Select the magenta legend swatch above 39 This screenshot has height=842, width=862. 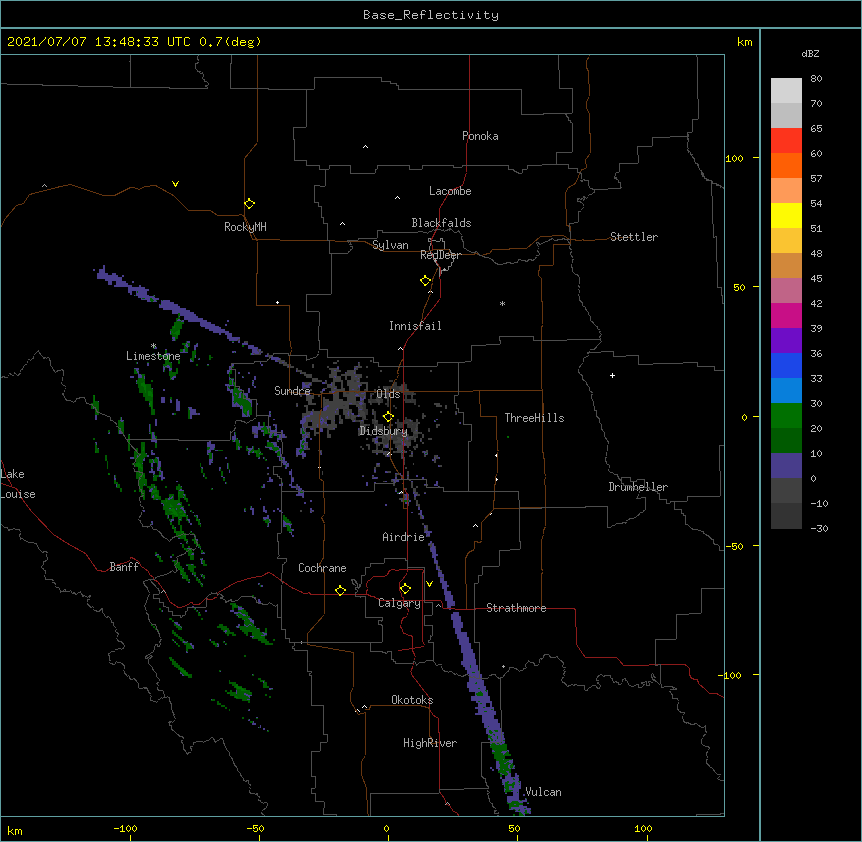[786, 315]
